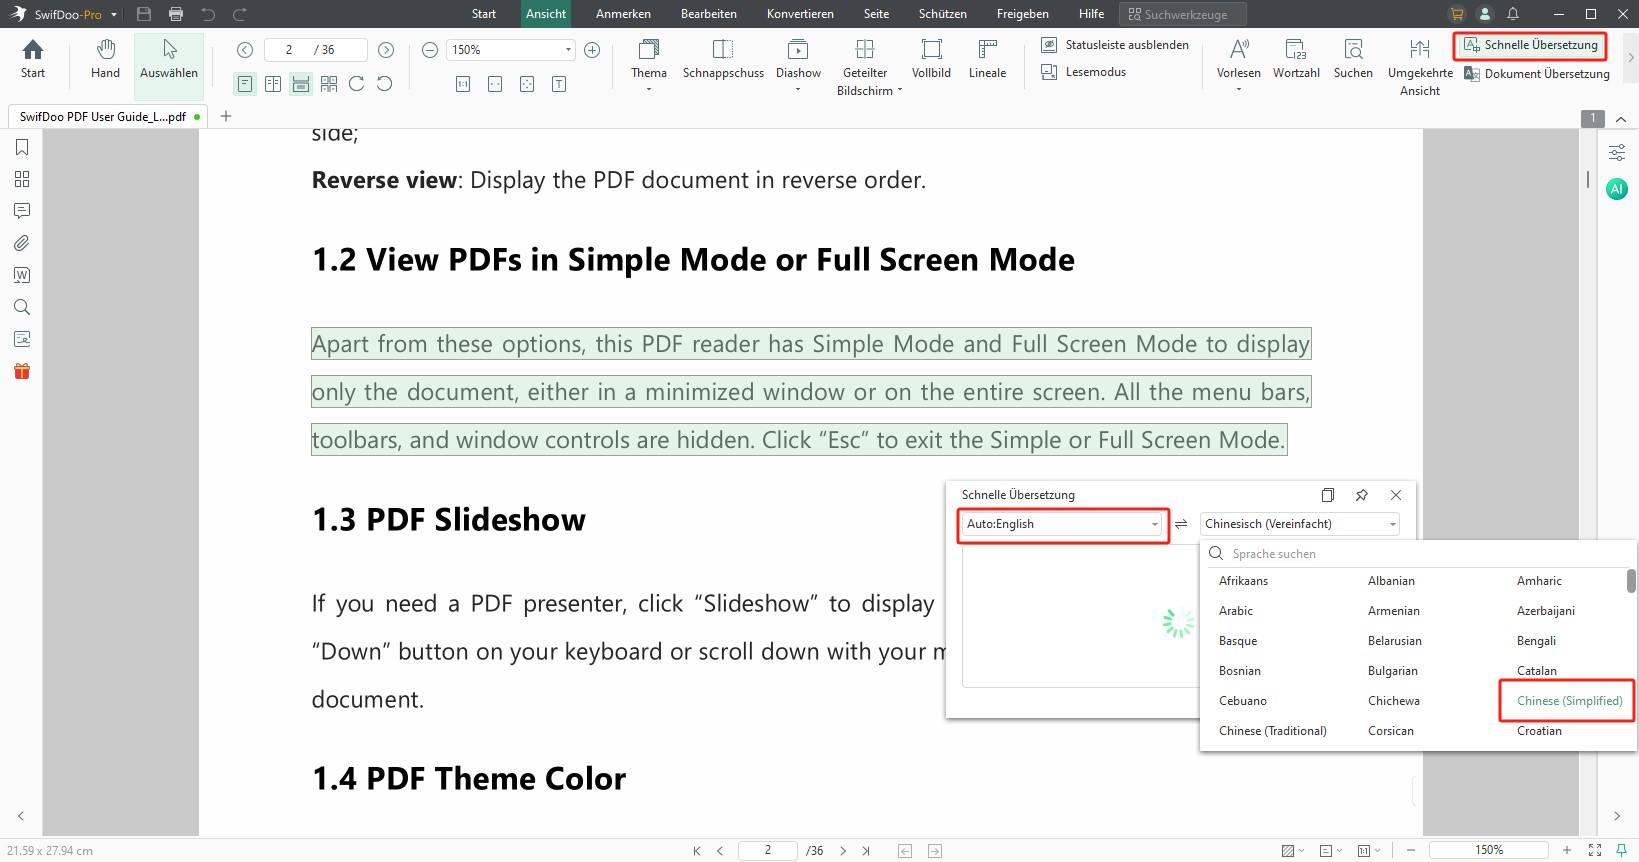Enable Lesemodus reading mode

[x=1083, y=72]
